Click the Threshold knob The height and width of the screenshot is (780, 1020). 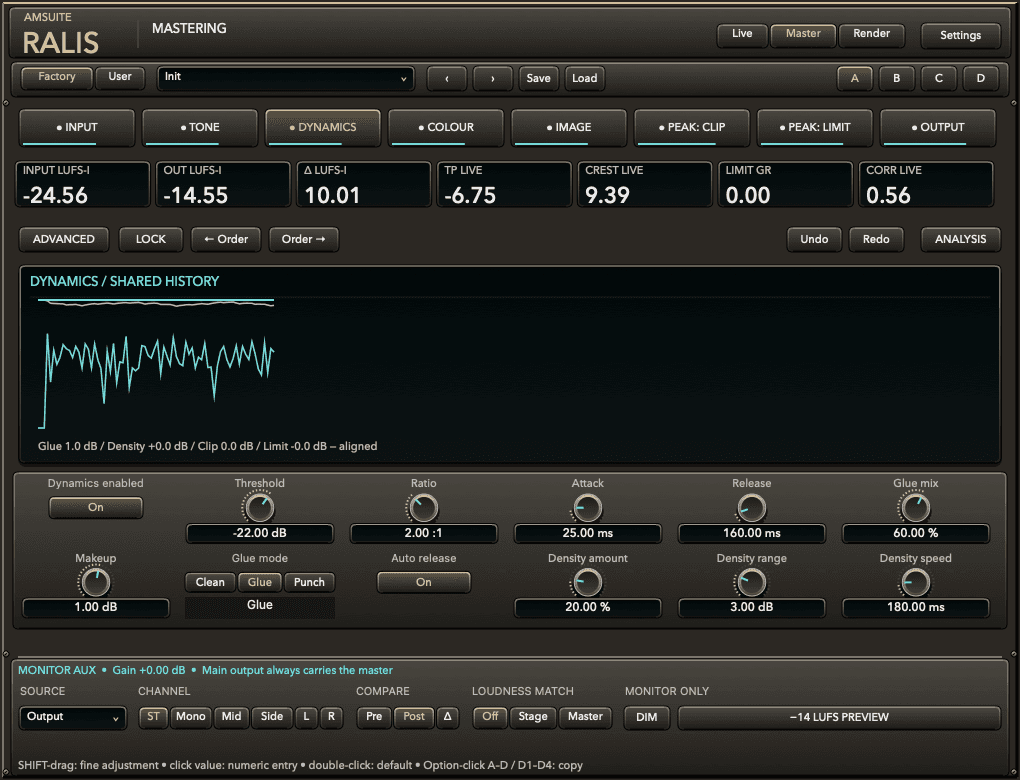point(260,508)
